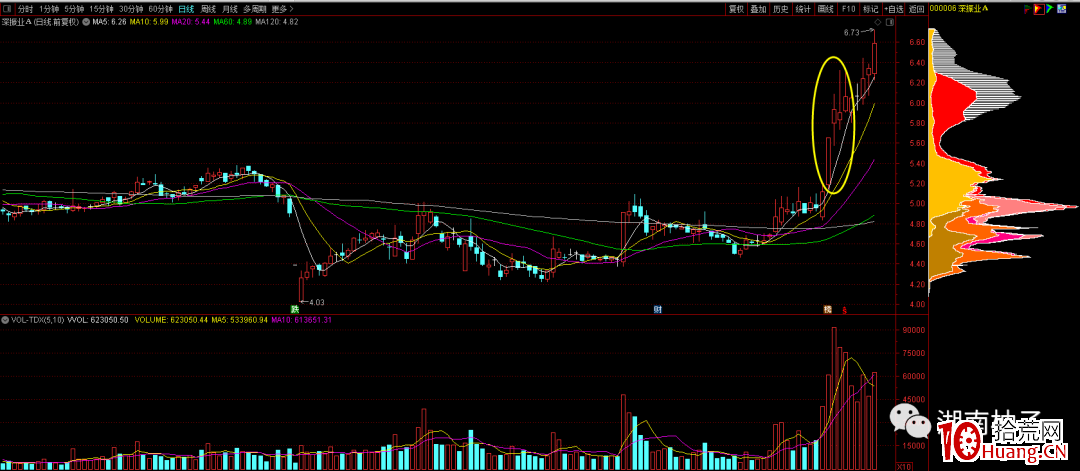The width and height of the screenshot is (1080, 471).
Task: Click the MA10: 5.99 label
Action: pos(149,22)
